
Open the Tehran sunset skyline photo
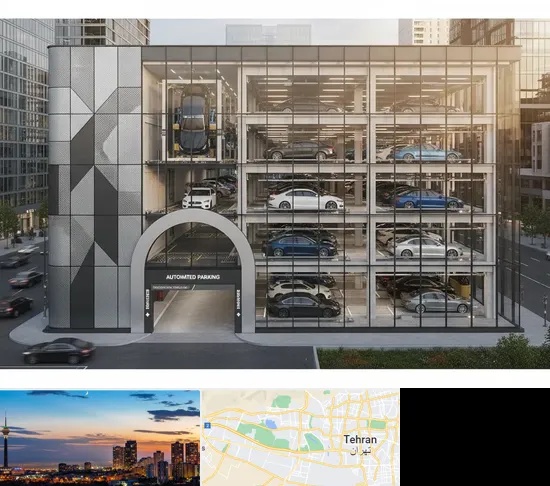tap(100, 437)
